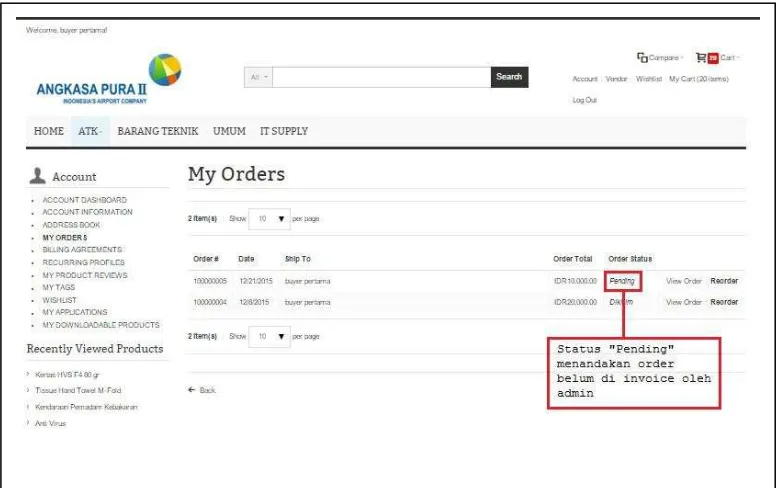Click order total IDR 10,000.00
Image resolution: width=780 pixels, height=488 pixels.
(576, 282)
